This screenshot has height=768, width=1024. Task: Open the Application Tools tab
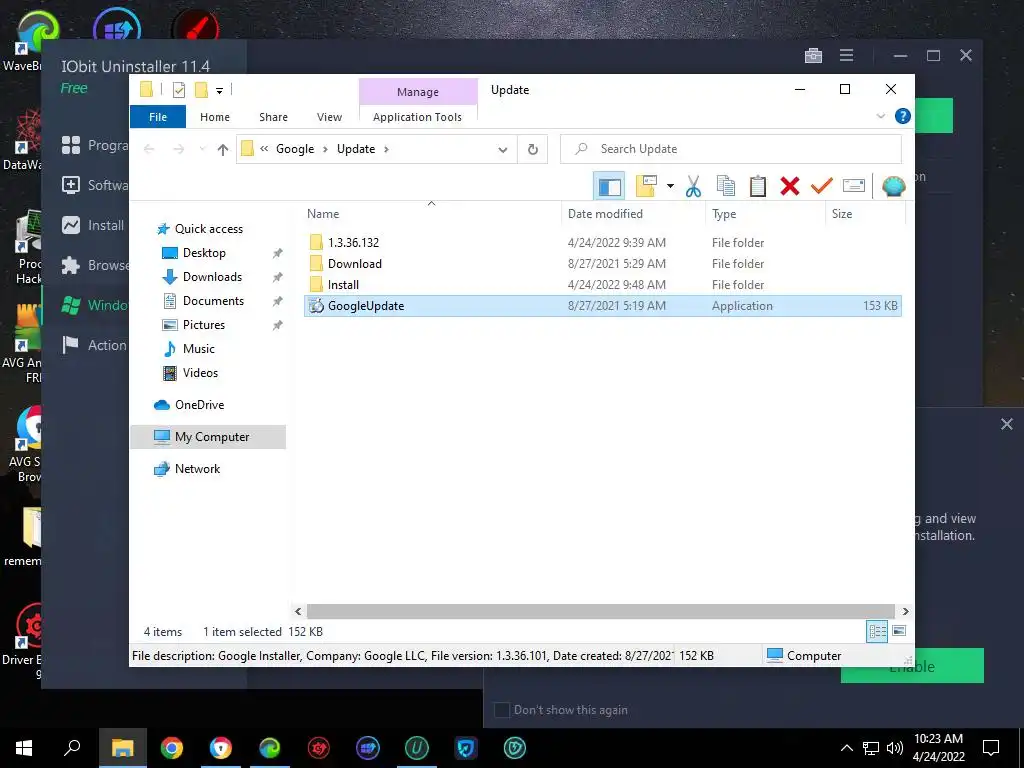417,117
